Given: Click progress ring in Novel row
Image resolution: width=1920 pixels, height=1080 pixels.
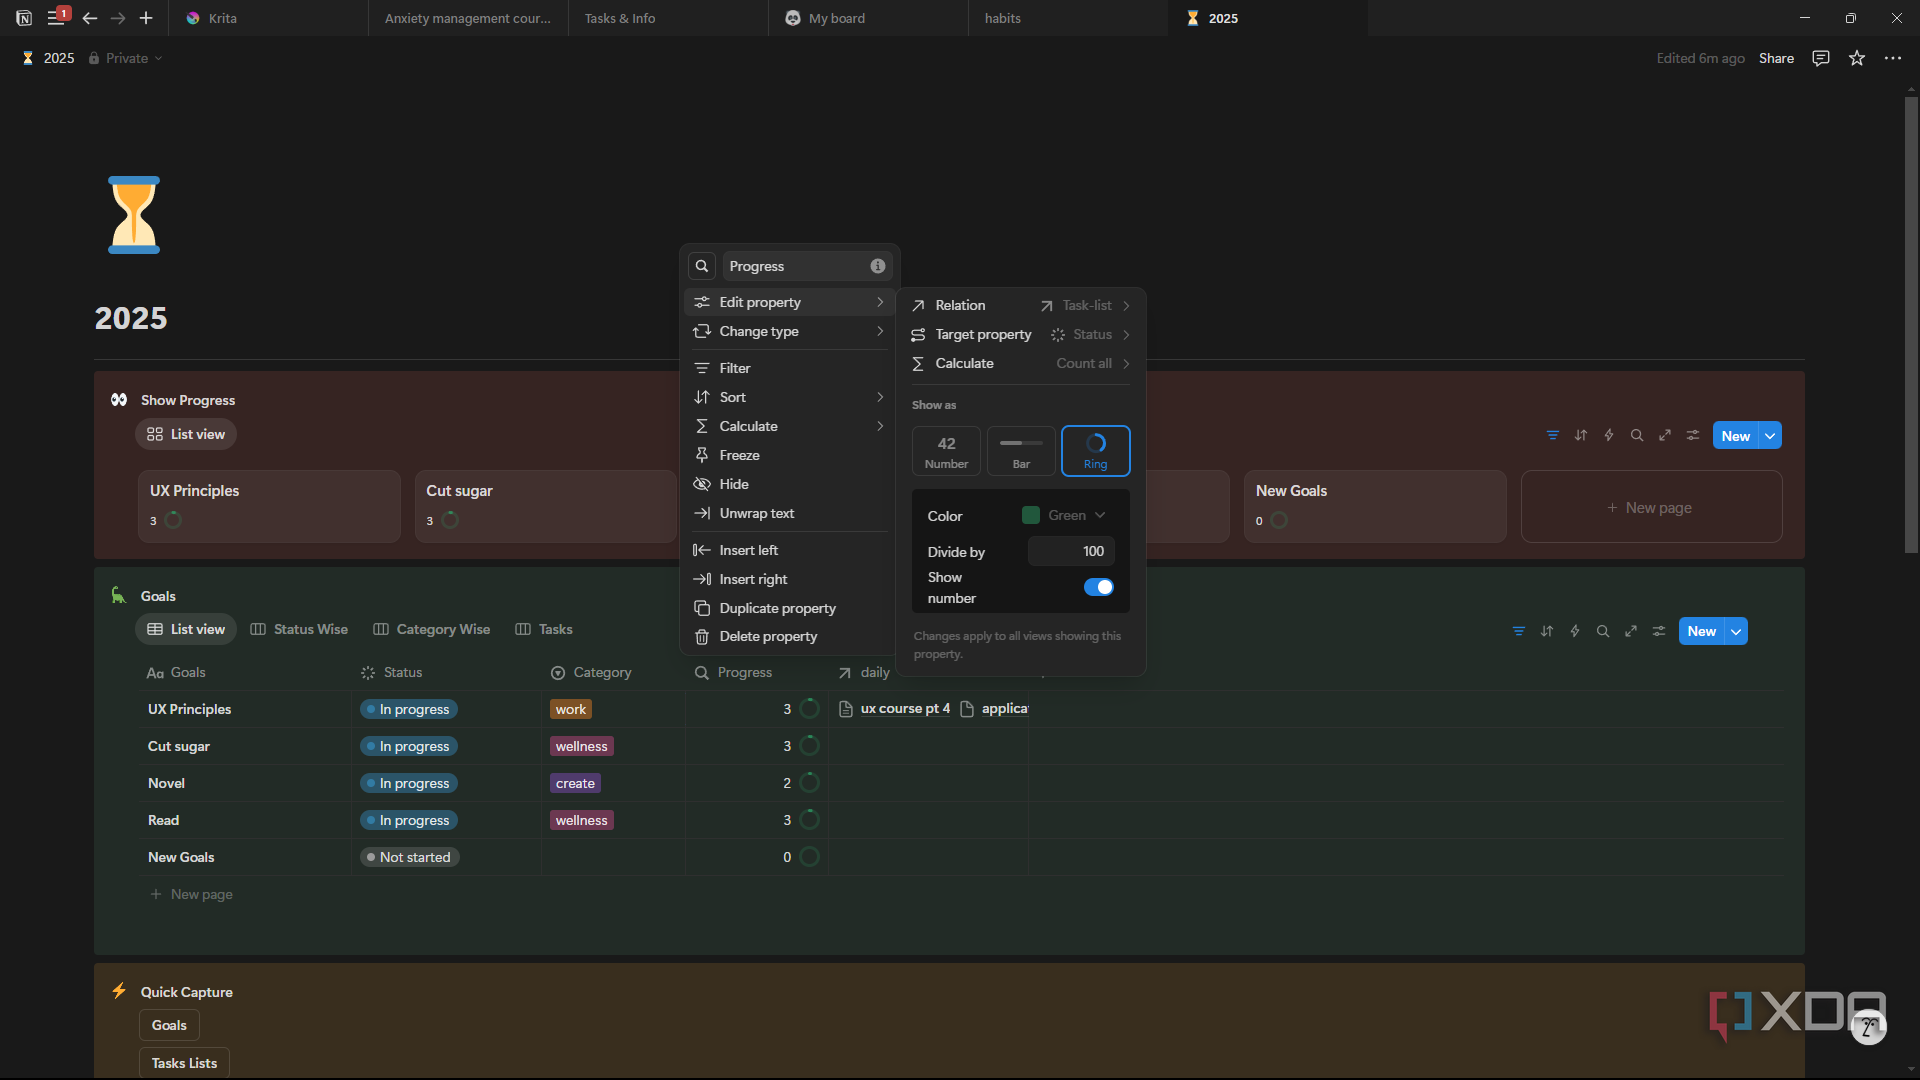Looking at the screenshot, I should pos(810,783).
